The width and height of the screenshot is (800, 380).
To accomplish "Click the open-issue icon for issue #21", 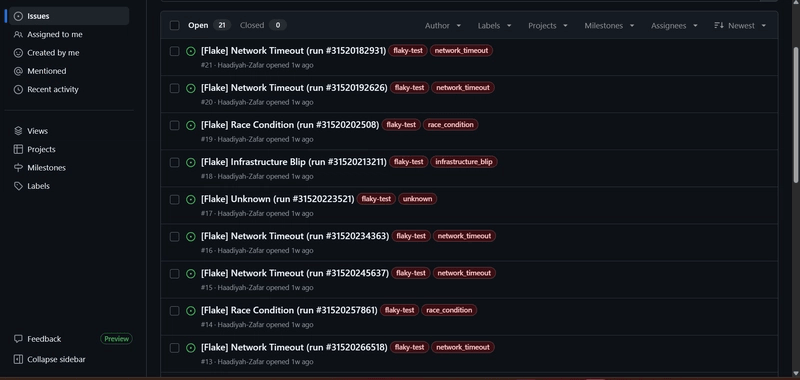I will [x=191, y=51].
